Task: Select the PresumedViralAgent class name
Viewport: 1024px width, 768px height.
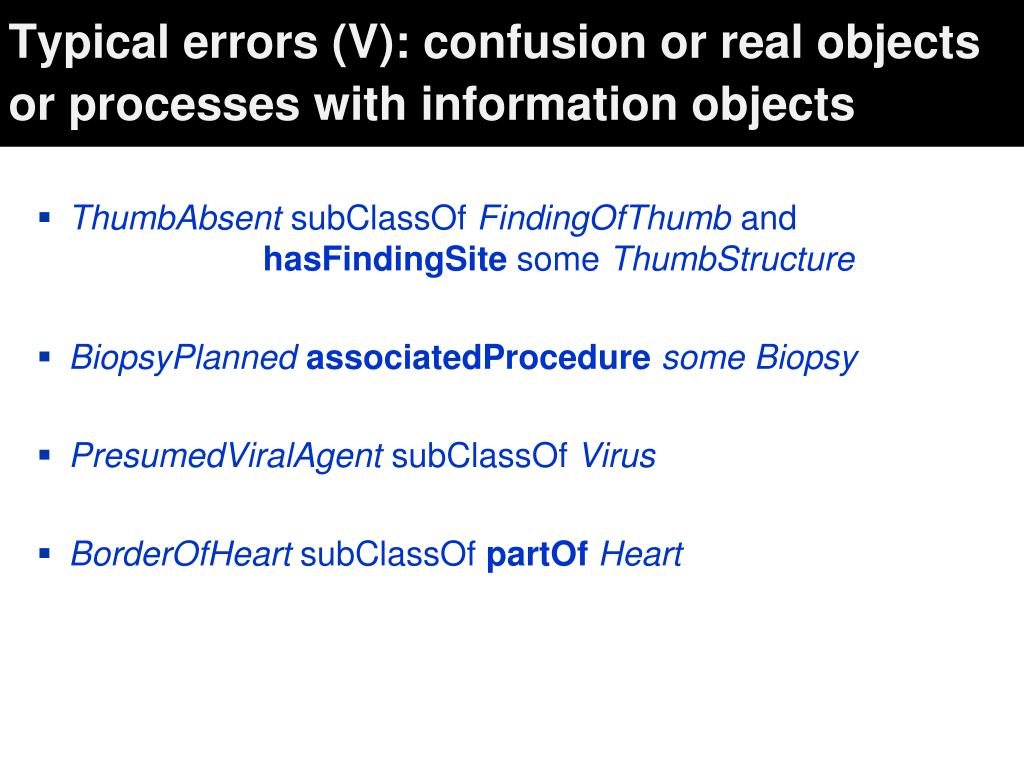Action: [x=227, y=456]
